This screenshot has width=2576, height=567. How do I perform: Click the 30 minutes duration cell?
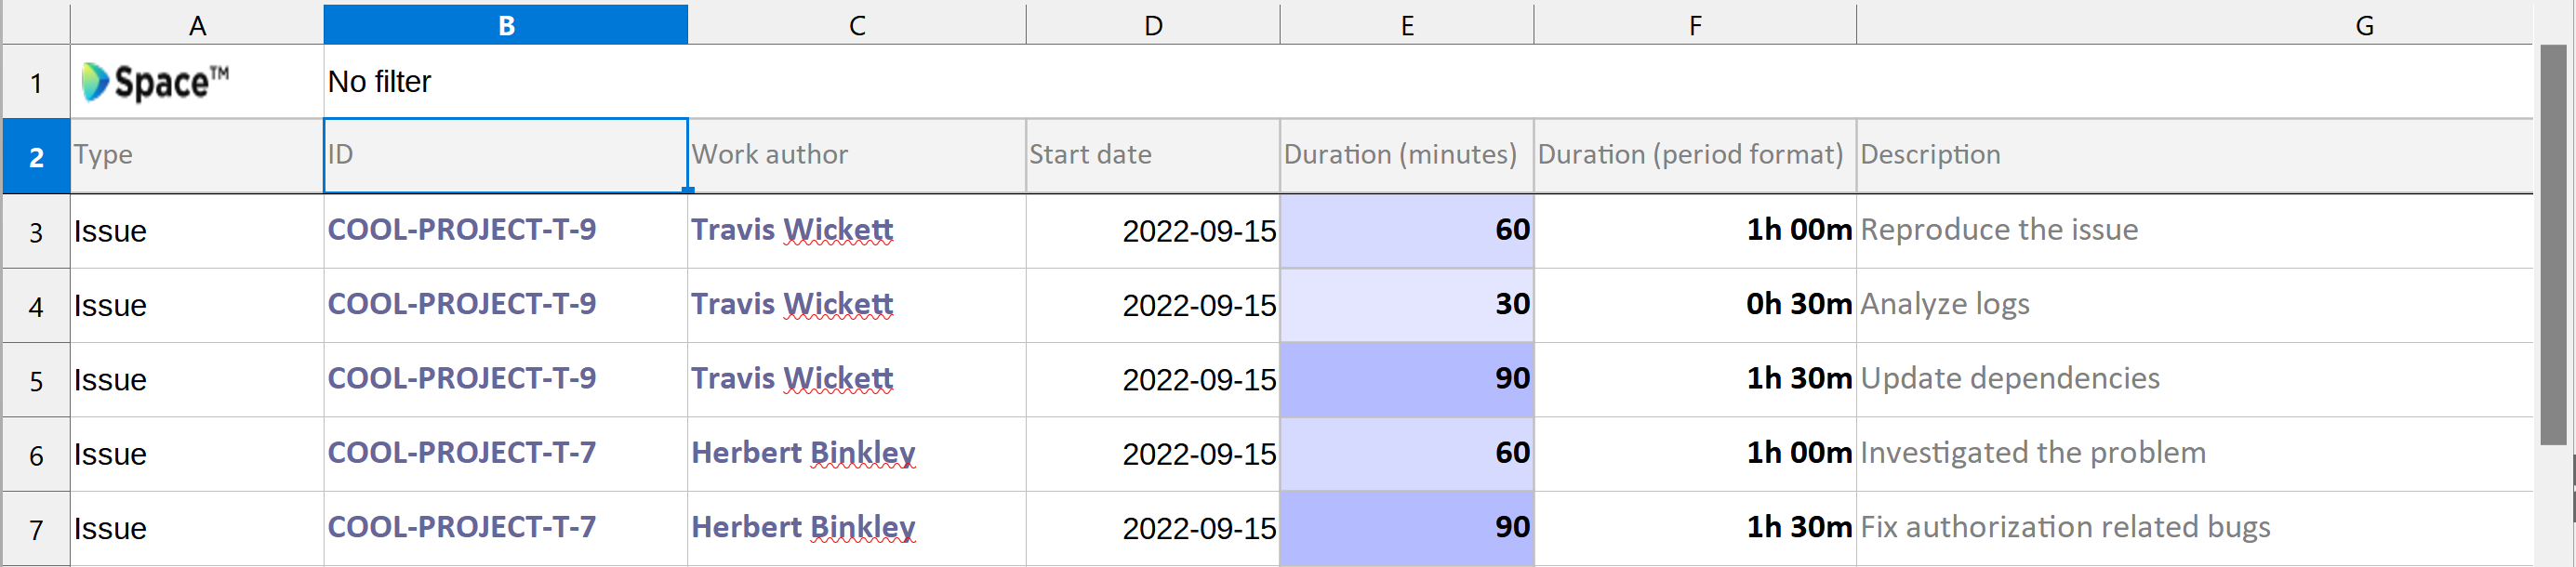point(1405,304)
